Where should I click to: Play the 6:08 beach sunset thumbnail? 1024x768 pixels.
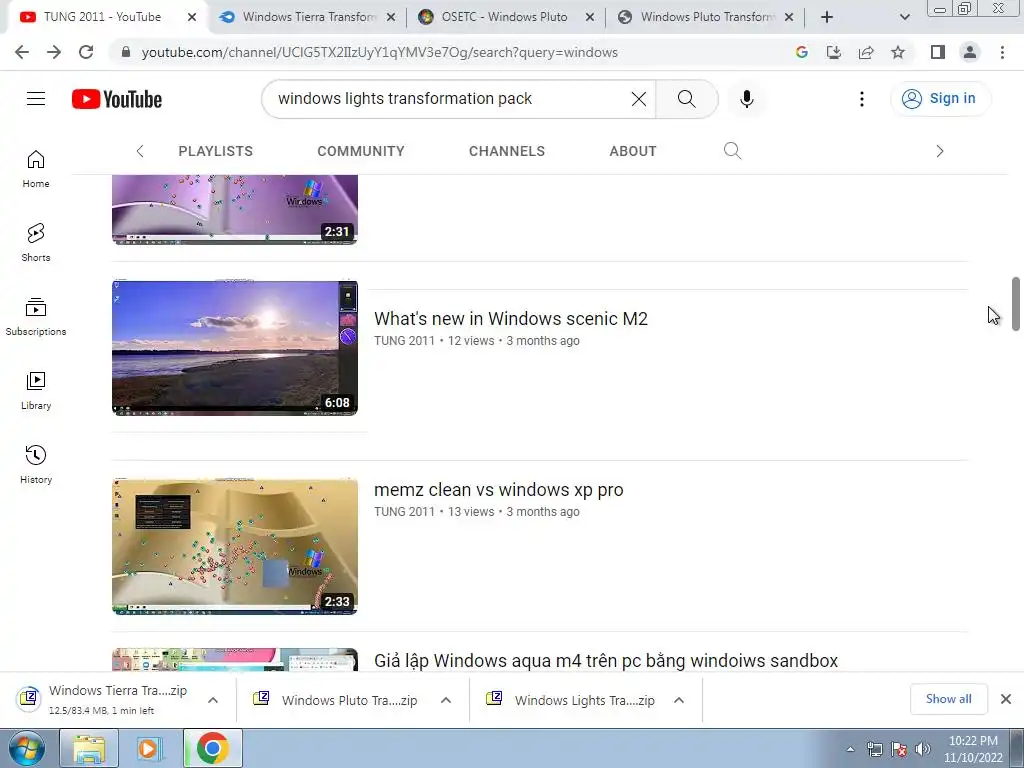tap(235, 348)
